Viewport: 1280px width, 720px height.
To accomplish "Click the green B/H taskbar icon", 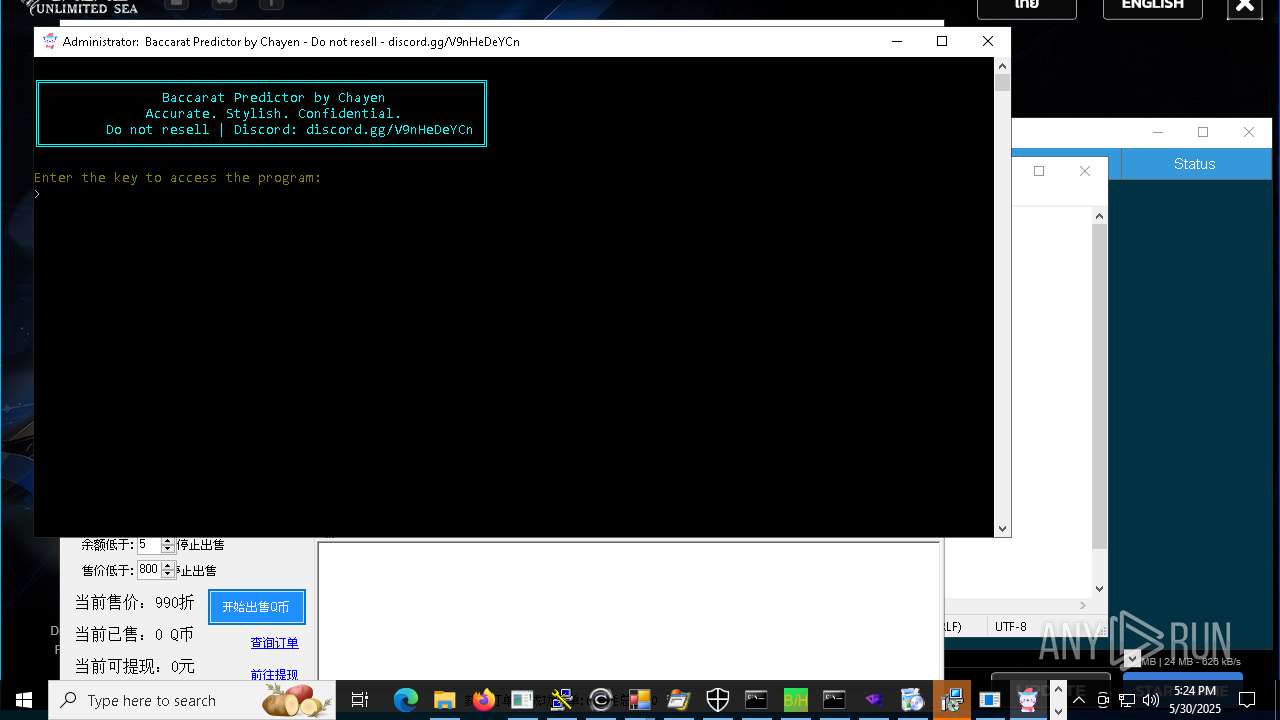I will tap(796, 700).
